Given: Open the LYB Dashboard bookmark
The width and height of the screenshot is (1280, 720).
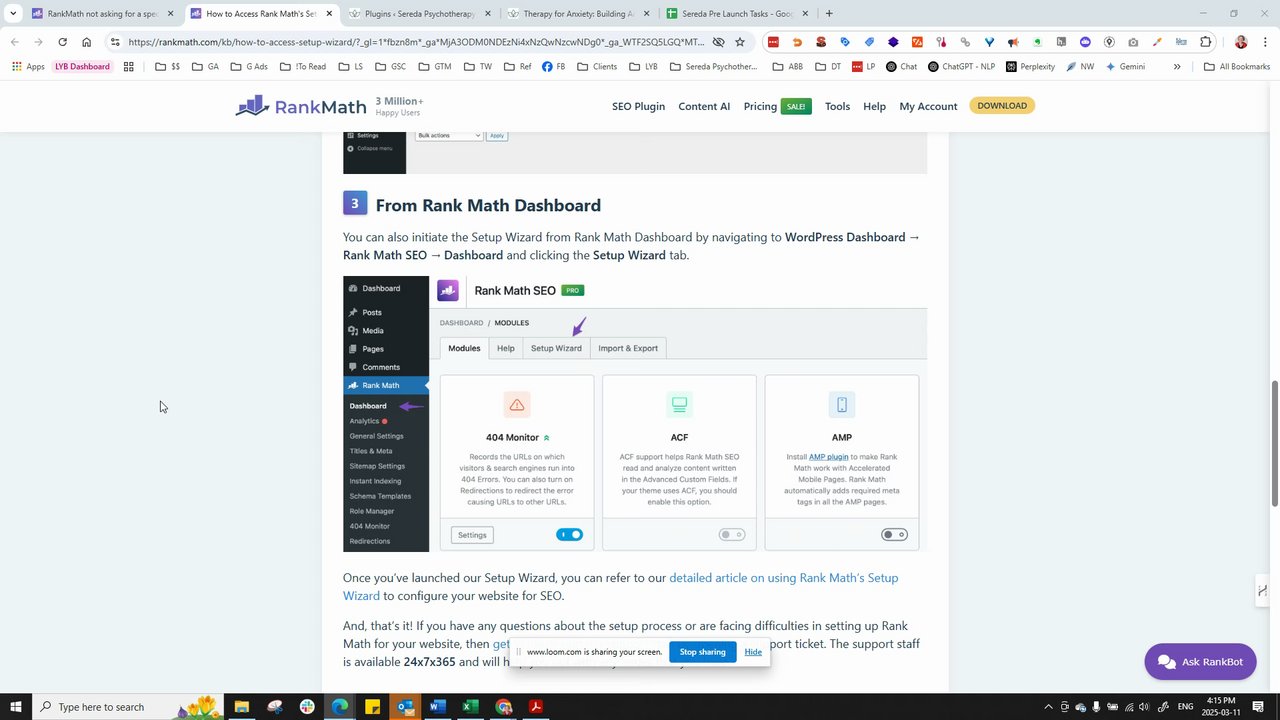Looking at the screenshot, I should coord(82,67).
